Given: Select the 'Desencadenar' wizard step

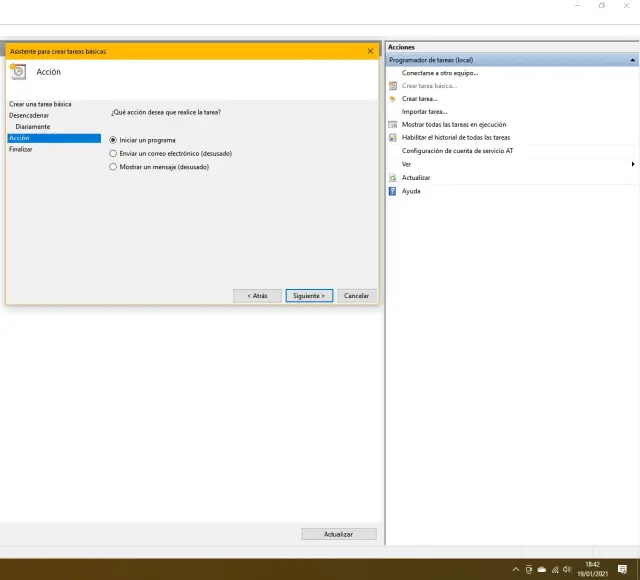Looking at the screenshot, I should [x=29, y=116].
